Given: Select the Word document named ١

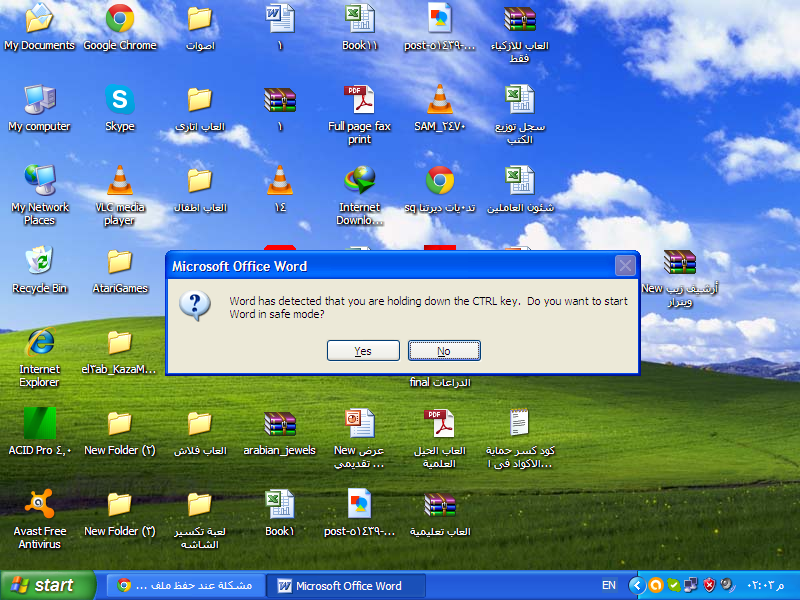Looking at the screenshot, I should [280, 27].
